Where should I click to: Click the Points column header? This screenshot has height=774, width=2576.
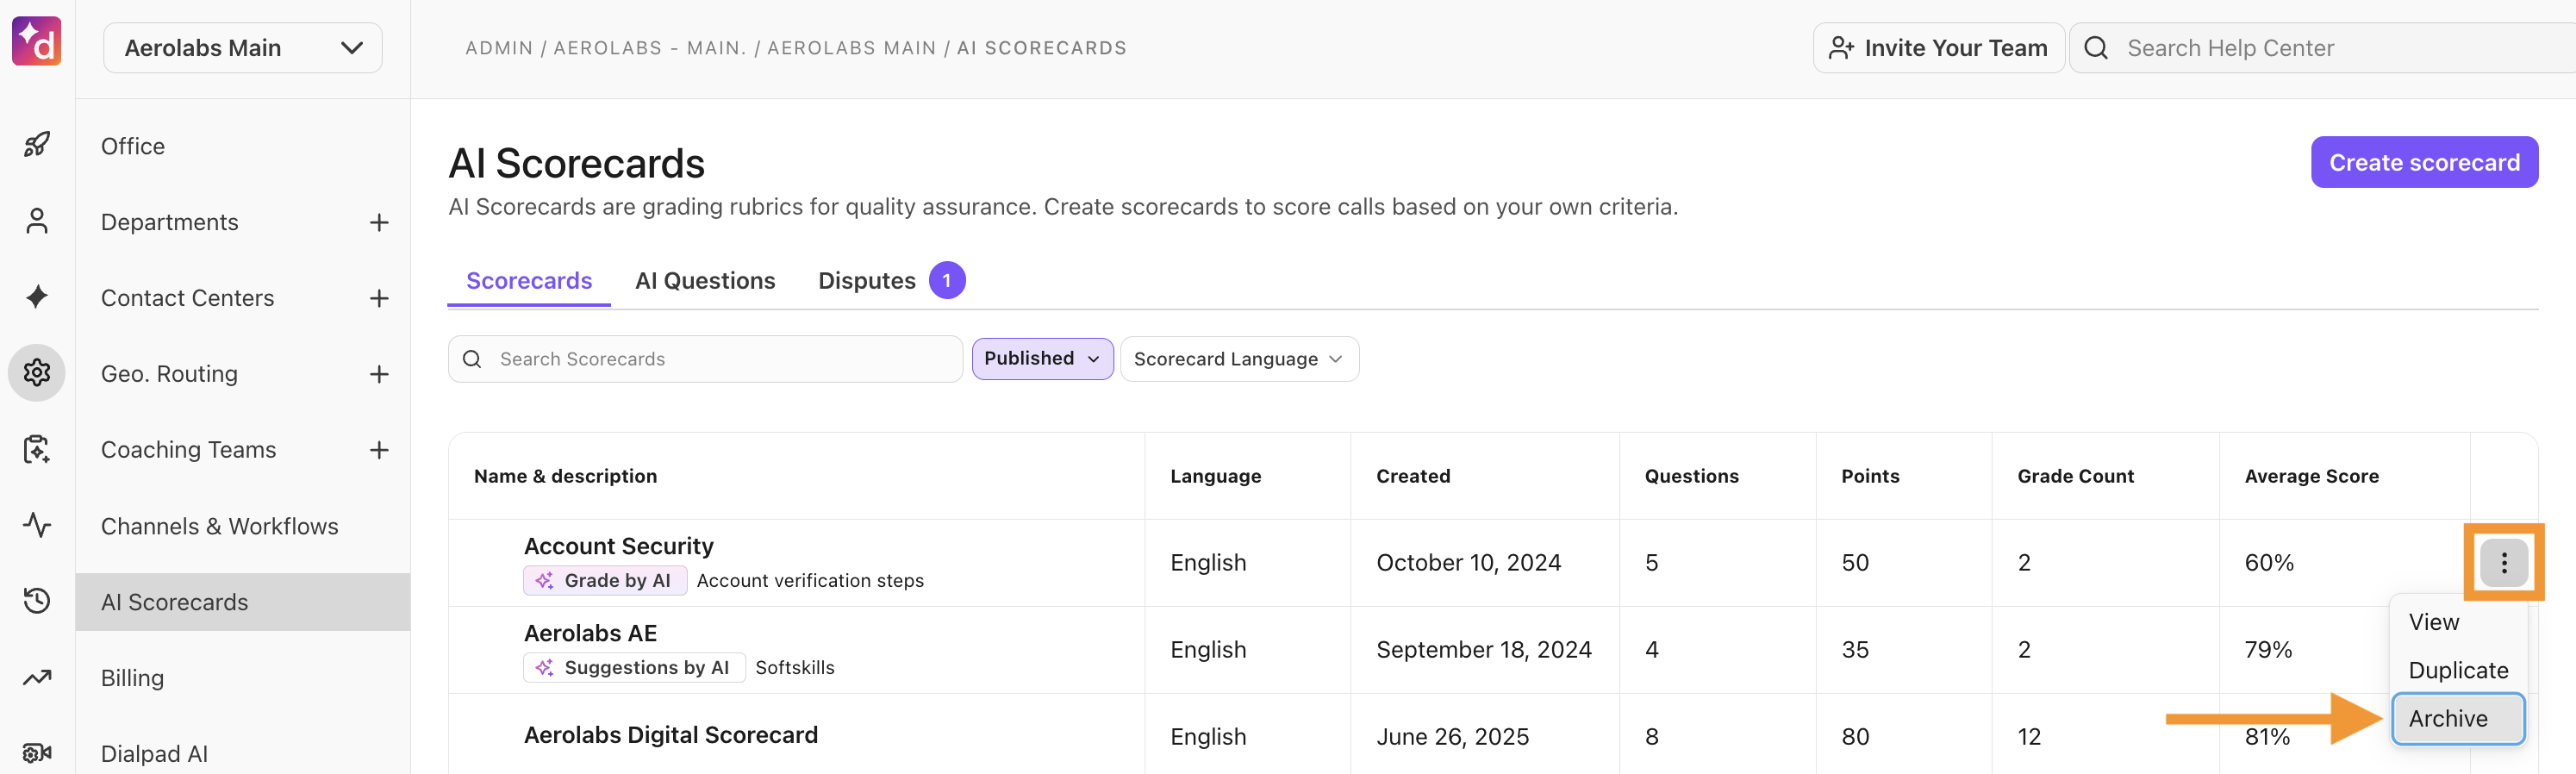click(x=1870, y=476)
